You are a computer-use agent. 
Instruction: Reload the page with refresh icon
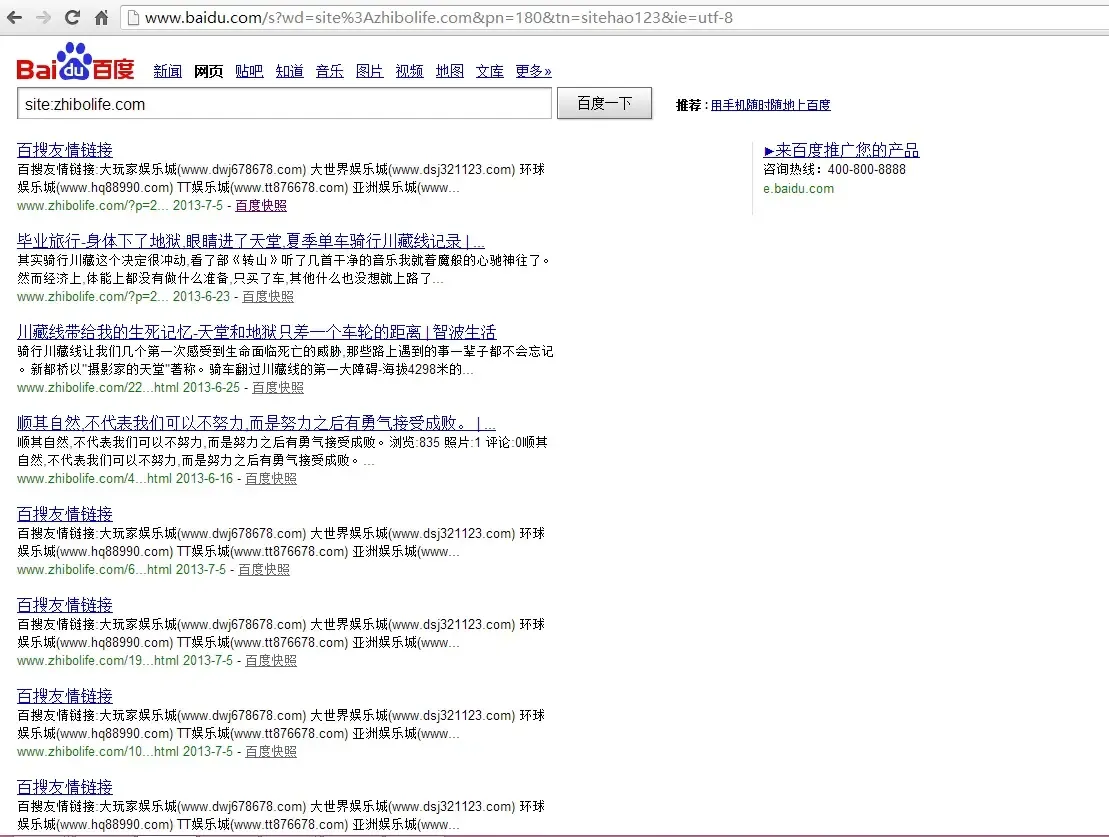(72, 18)
